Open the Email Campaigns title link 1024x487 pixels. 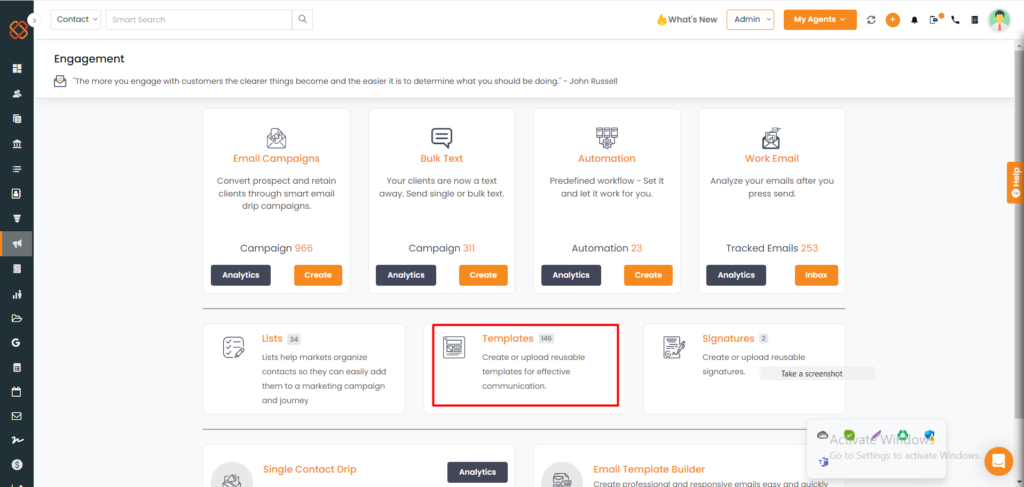click(276, 159)
